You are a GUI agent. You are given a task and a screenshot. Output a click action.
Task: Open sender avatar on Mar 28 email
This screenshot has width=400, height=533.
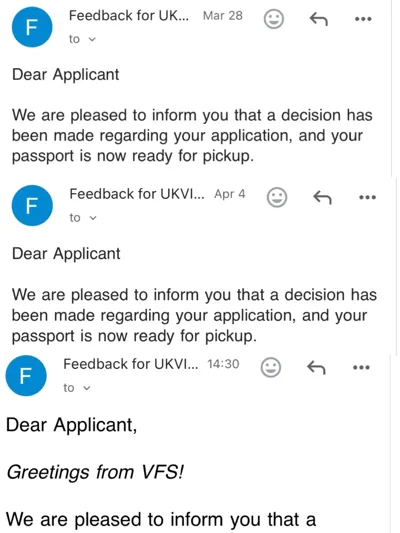pyautogui.click(x=32, y=27)
